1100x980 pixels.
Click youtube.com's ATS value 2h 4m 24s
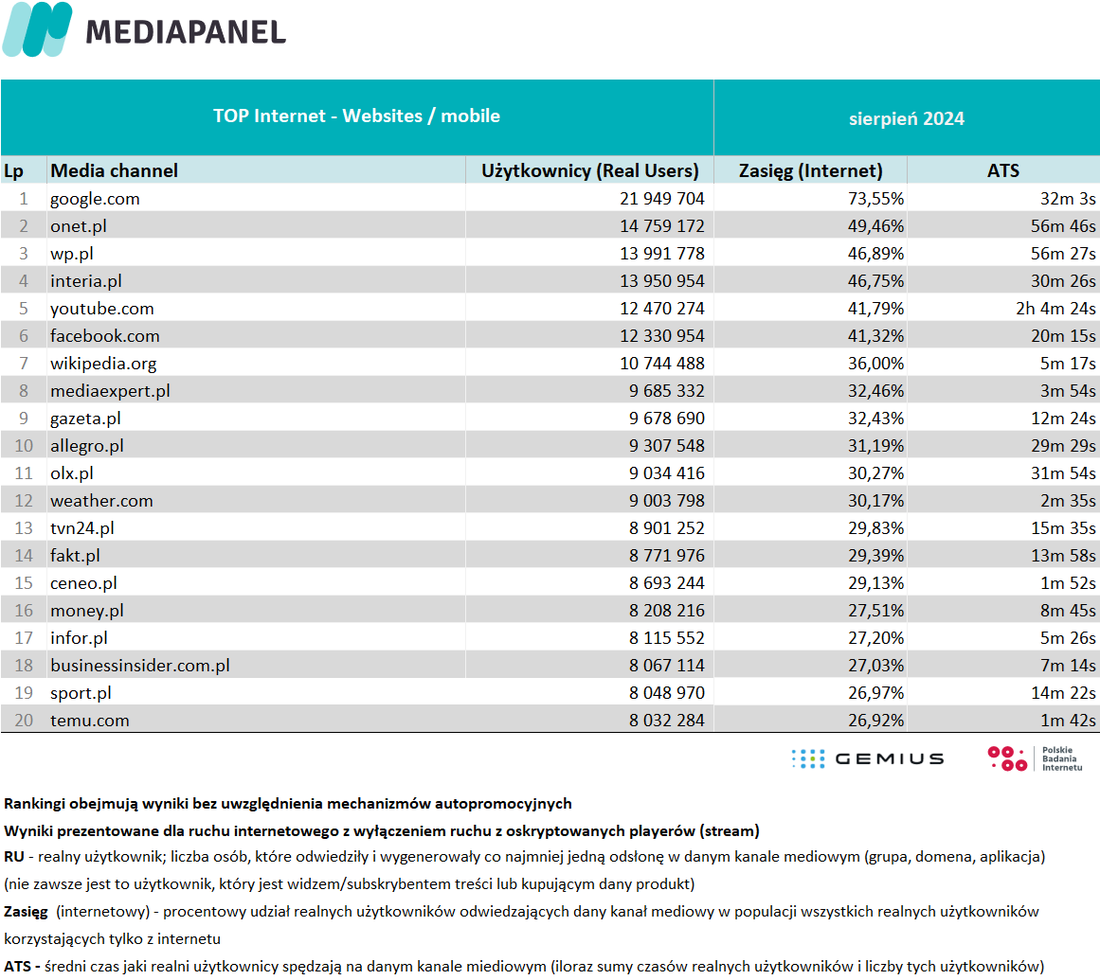point(1055,308)
